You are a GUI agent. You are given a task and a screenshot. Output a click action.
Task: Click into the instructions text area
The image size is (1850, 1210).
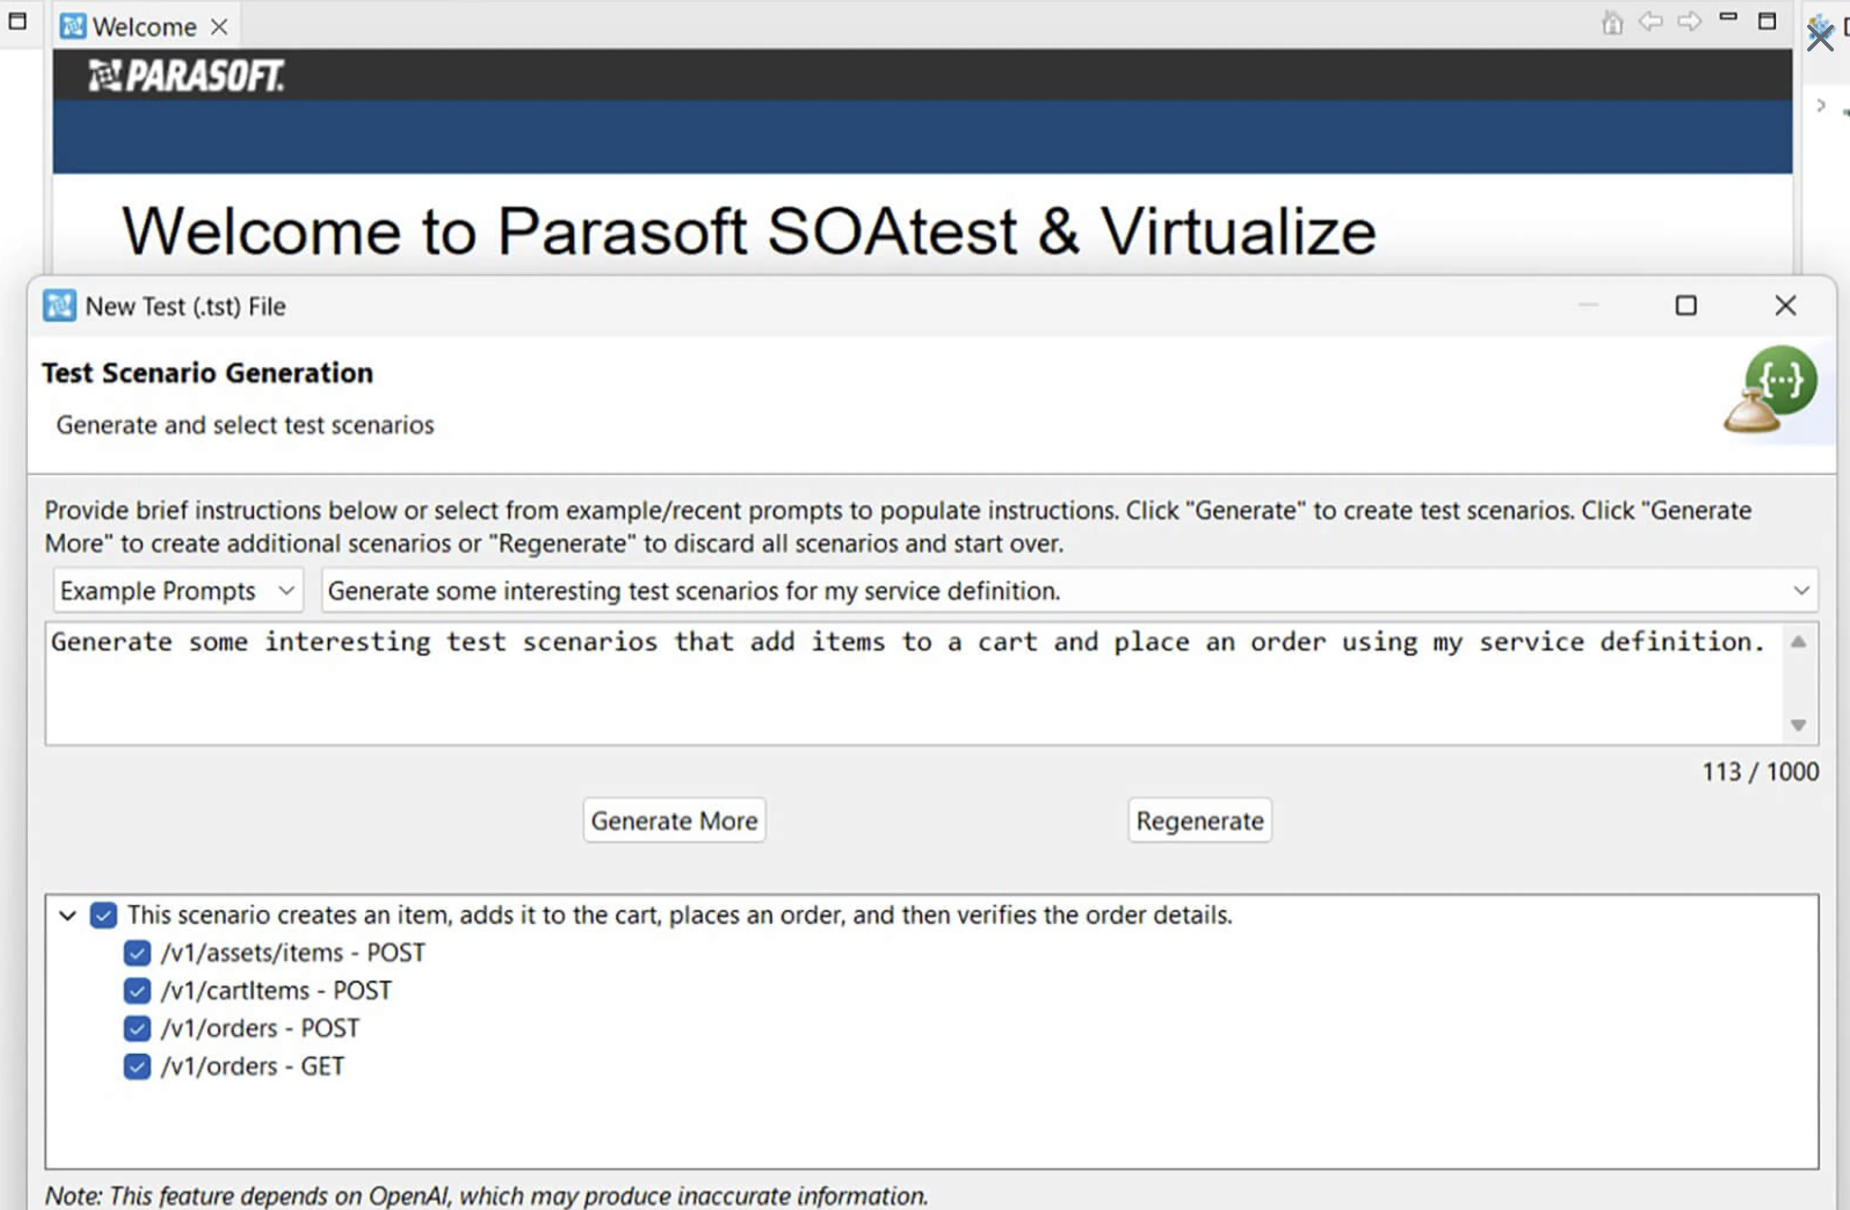tap(915, 683)
